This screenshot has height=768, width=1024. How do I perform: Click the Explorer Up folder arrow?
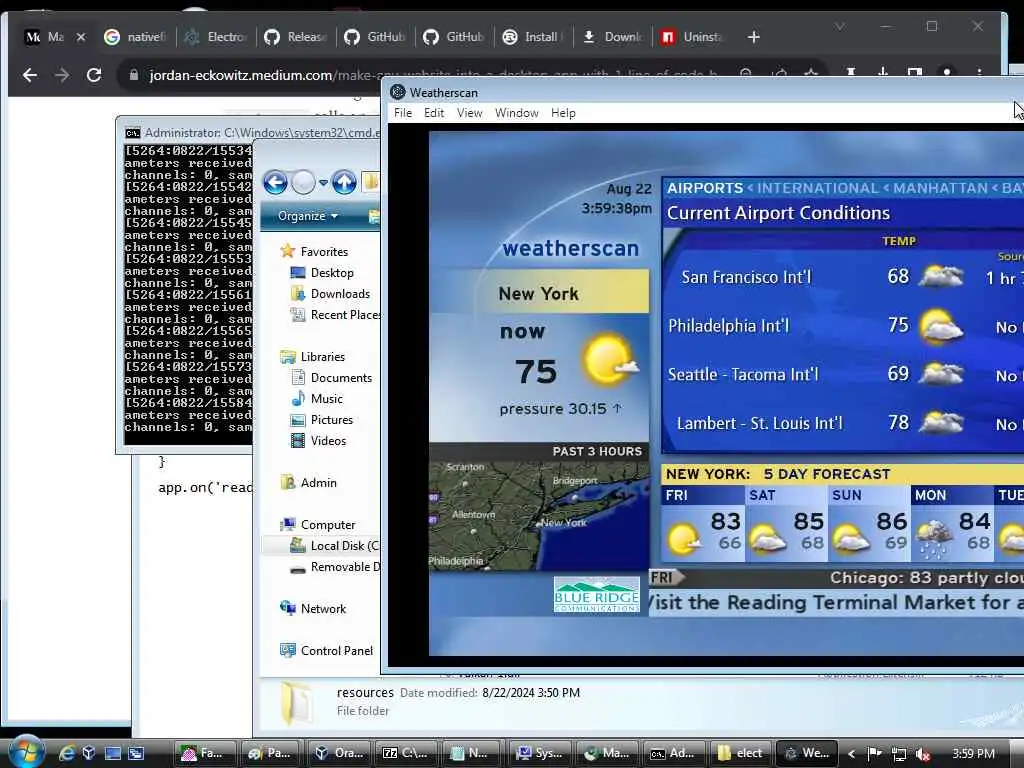point(344,182)
